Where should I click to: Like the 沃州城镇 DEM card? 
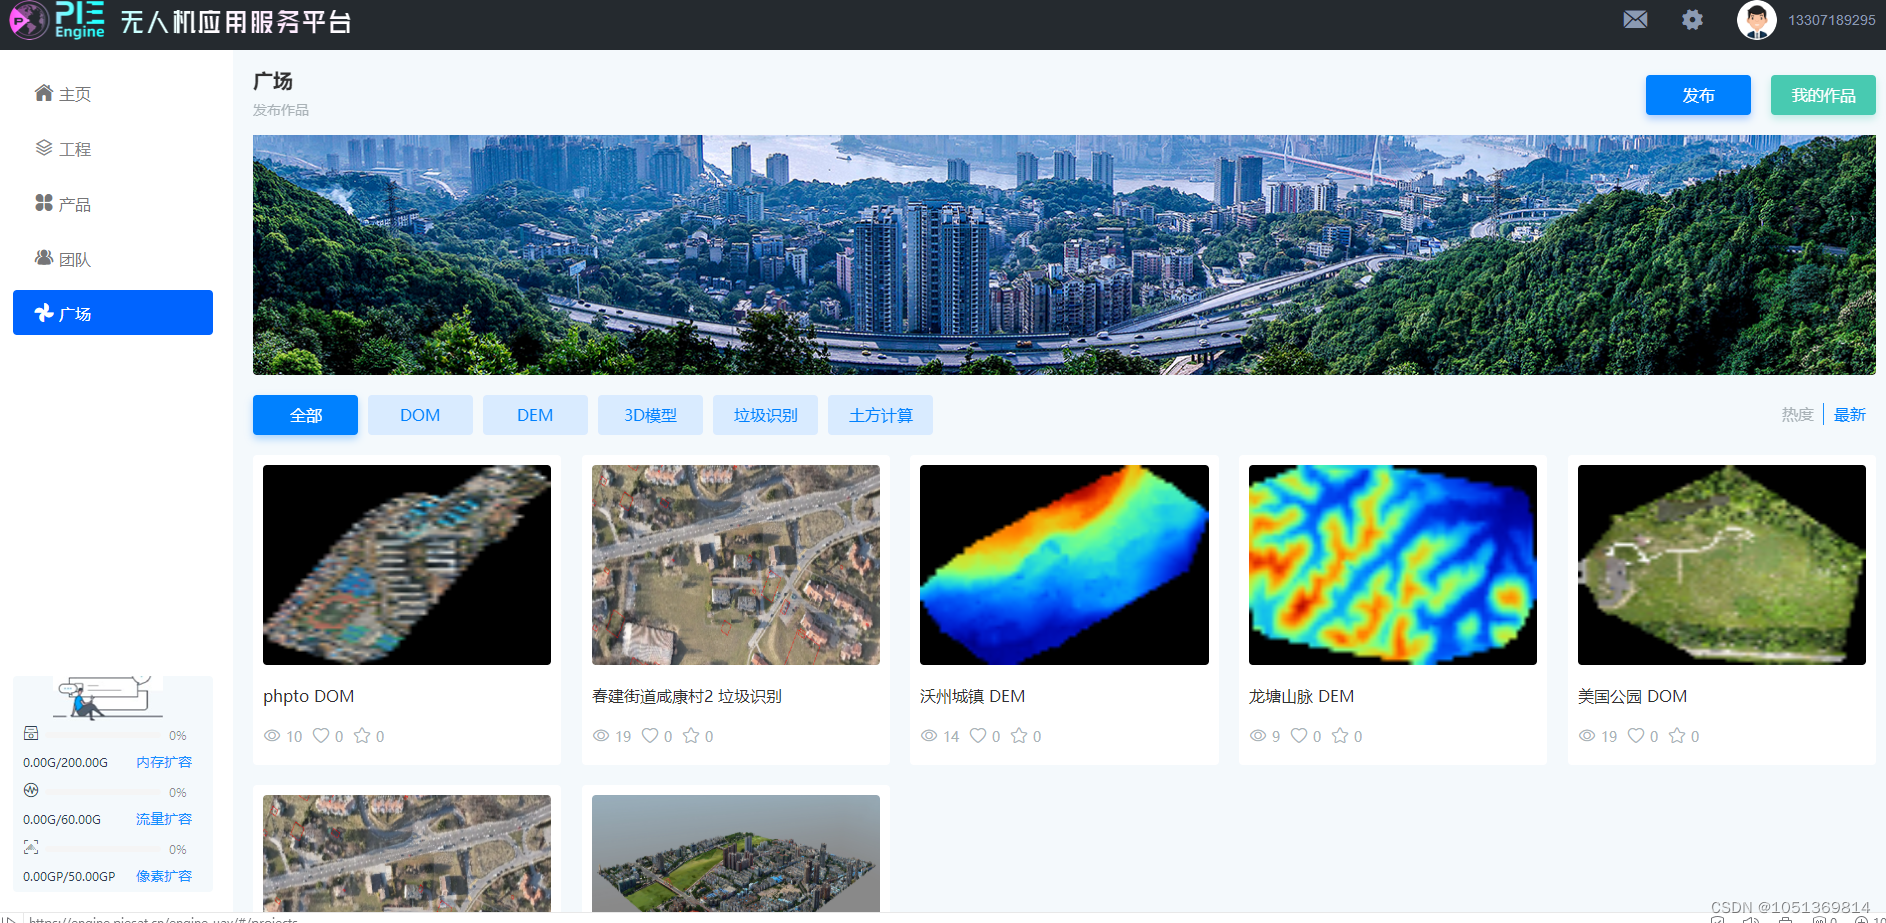pyautogui.click(x=978, y=735)
